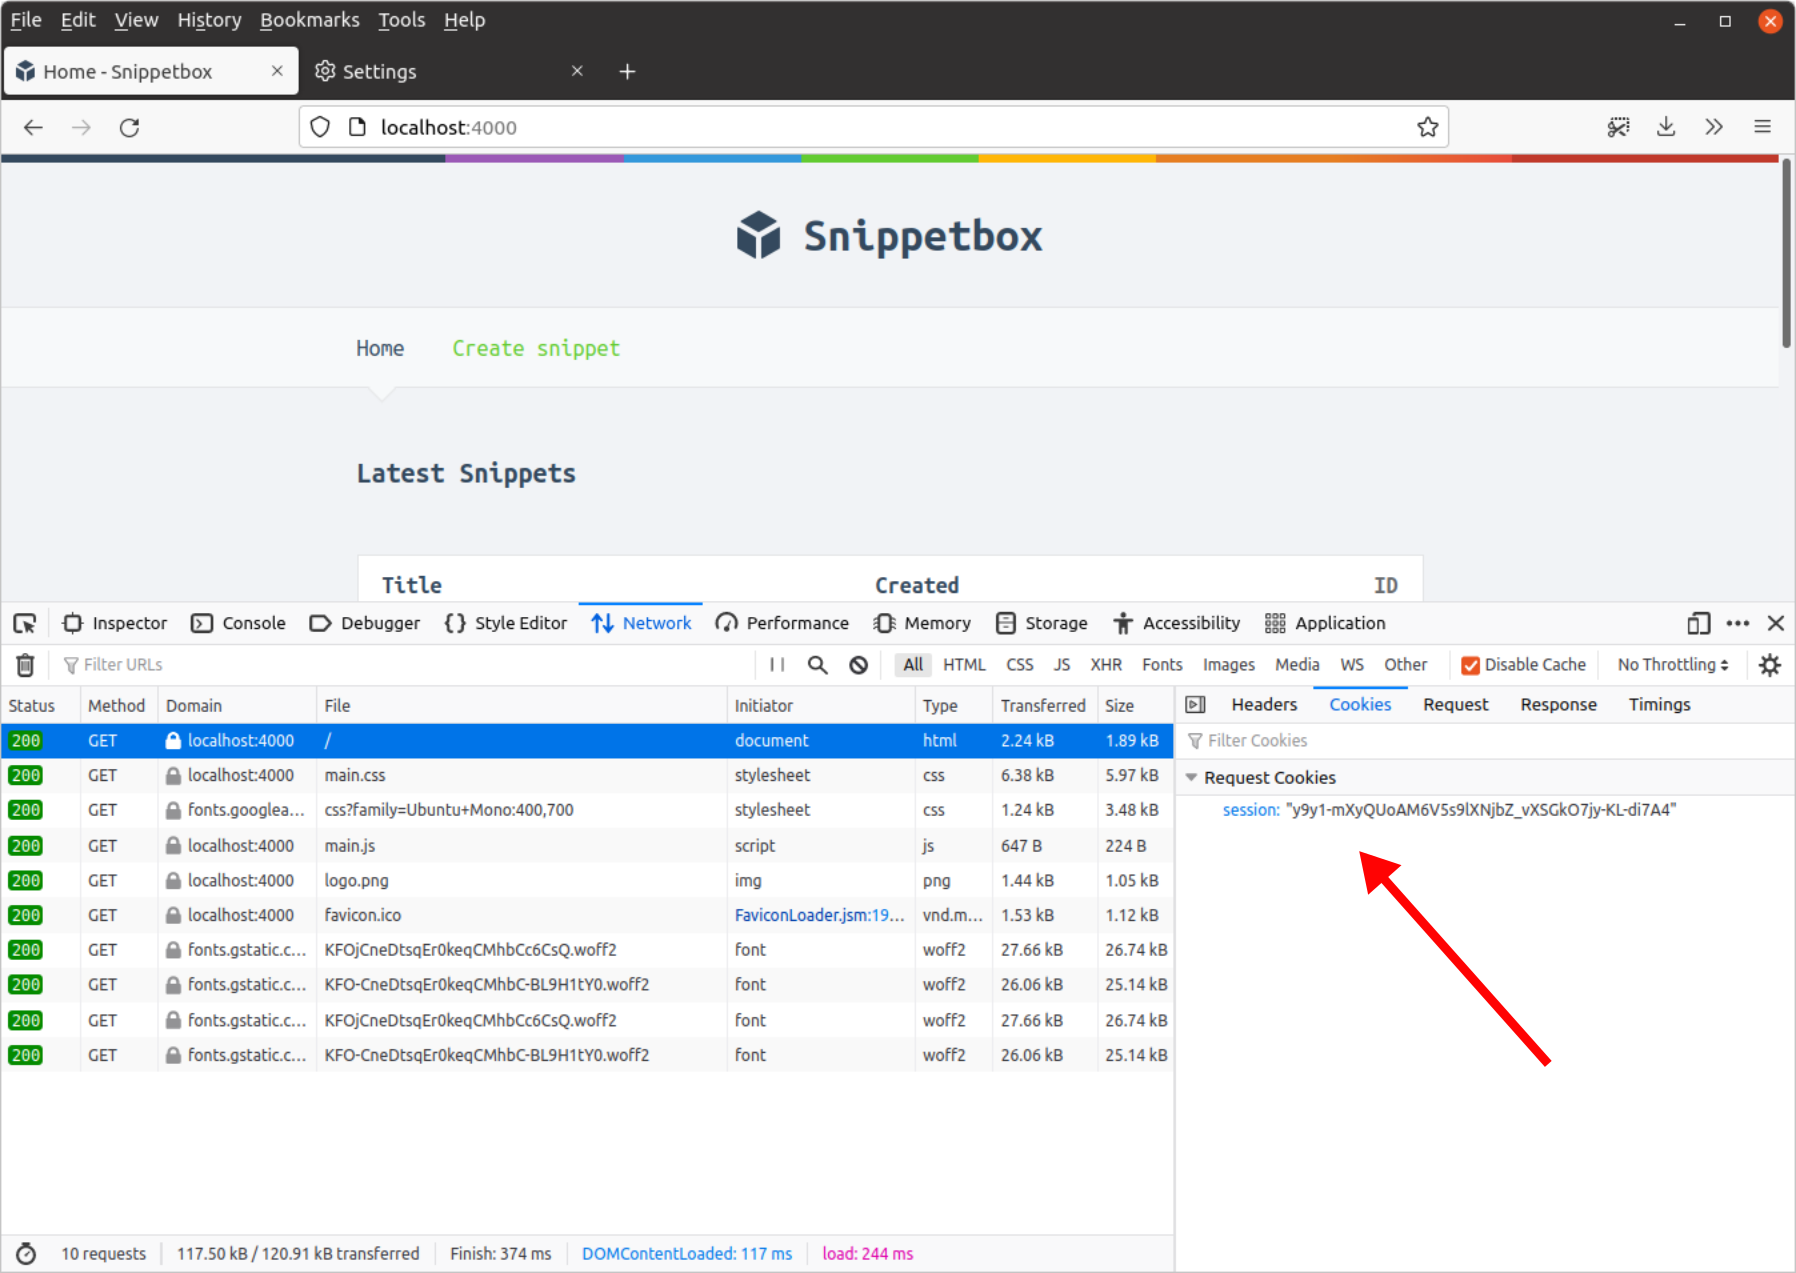
Task: Open network settings gear icon
Action: [1769, 665]
